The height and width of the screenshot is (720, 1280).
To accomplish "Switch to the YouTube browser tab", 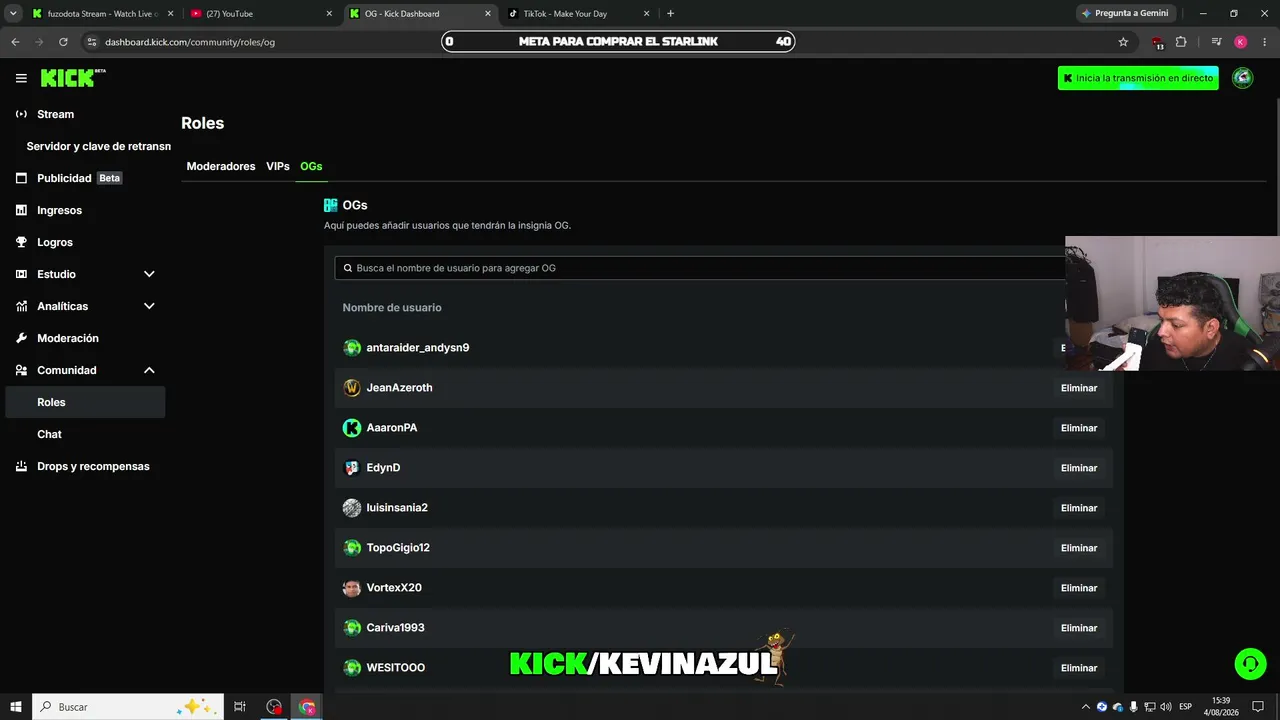I will point(261,14).
